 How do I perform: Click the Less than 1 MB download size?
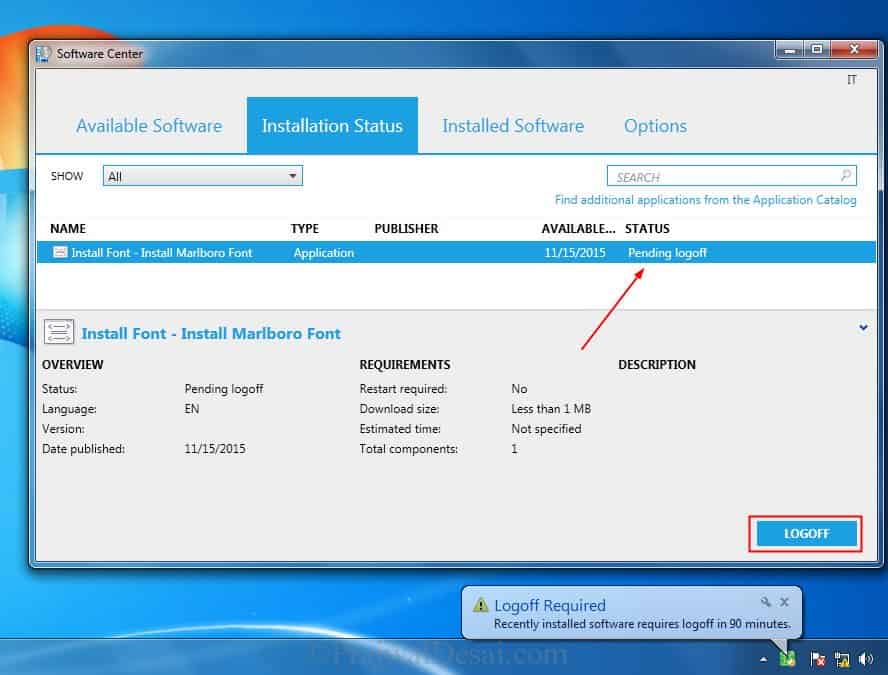tap(550, 409)
